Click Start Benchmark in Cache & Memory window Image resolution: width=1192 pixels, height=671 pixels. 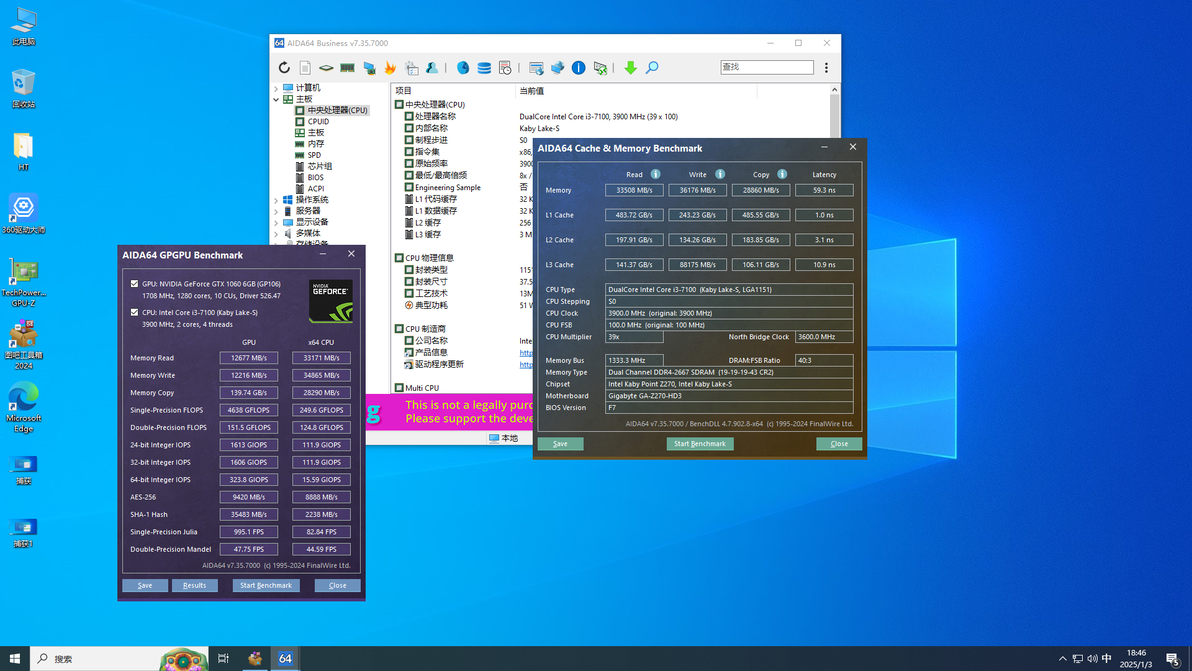(x=699, y=444)
